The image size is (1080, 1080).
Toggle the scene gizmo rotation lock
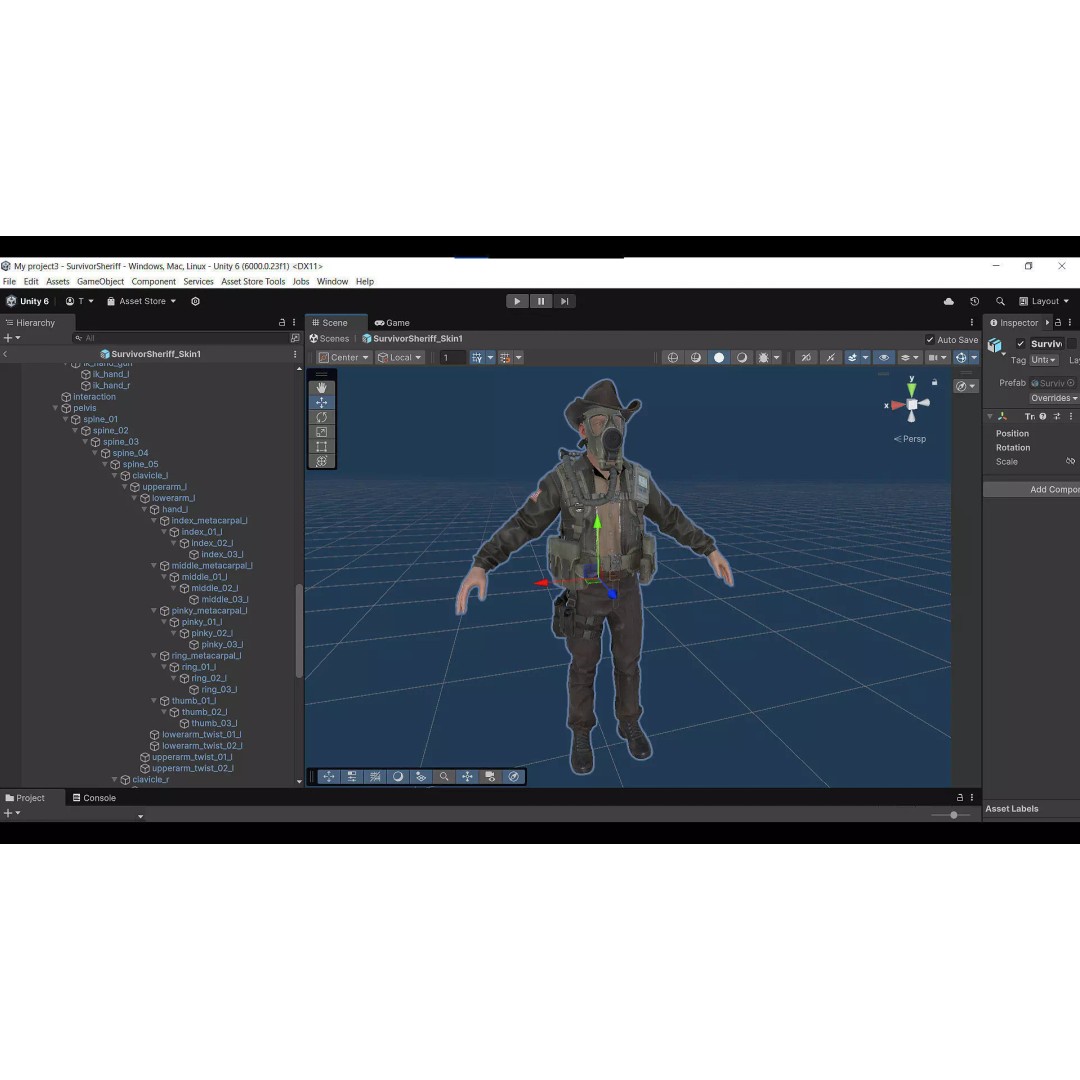(x=935, y=382)
